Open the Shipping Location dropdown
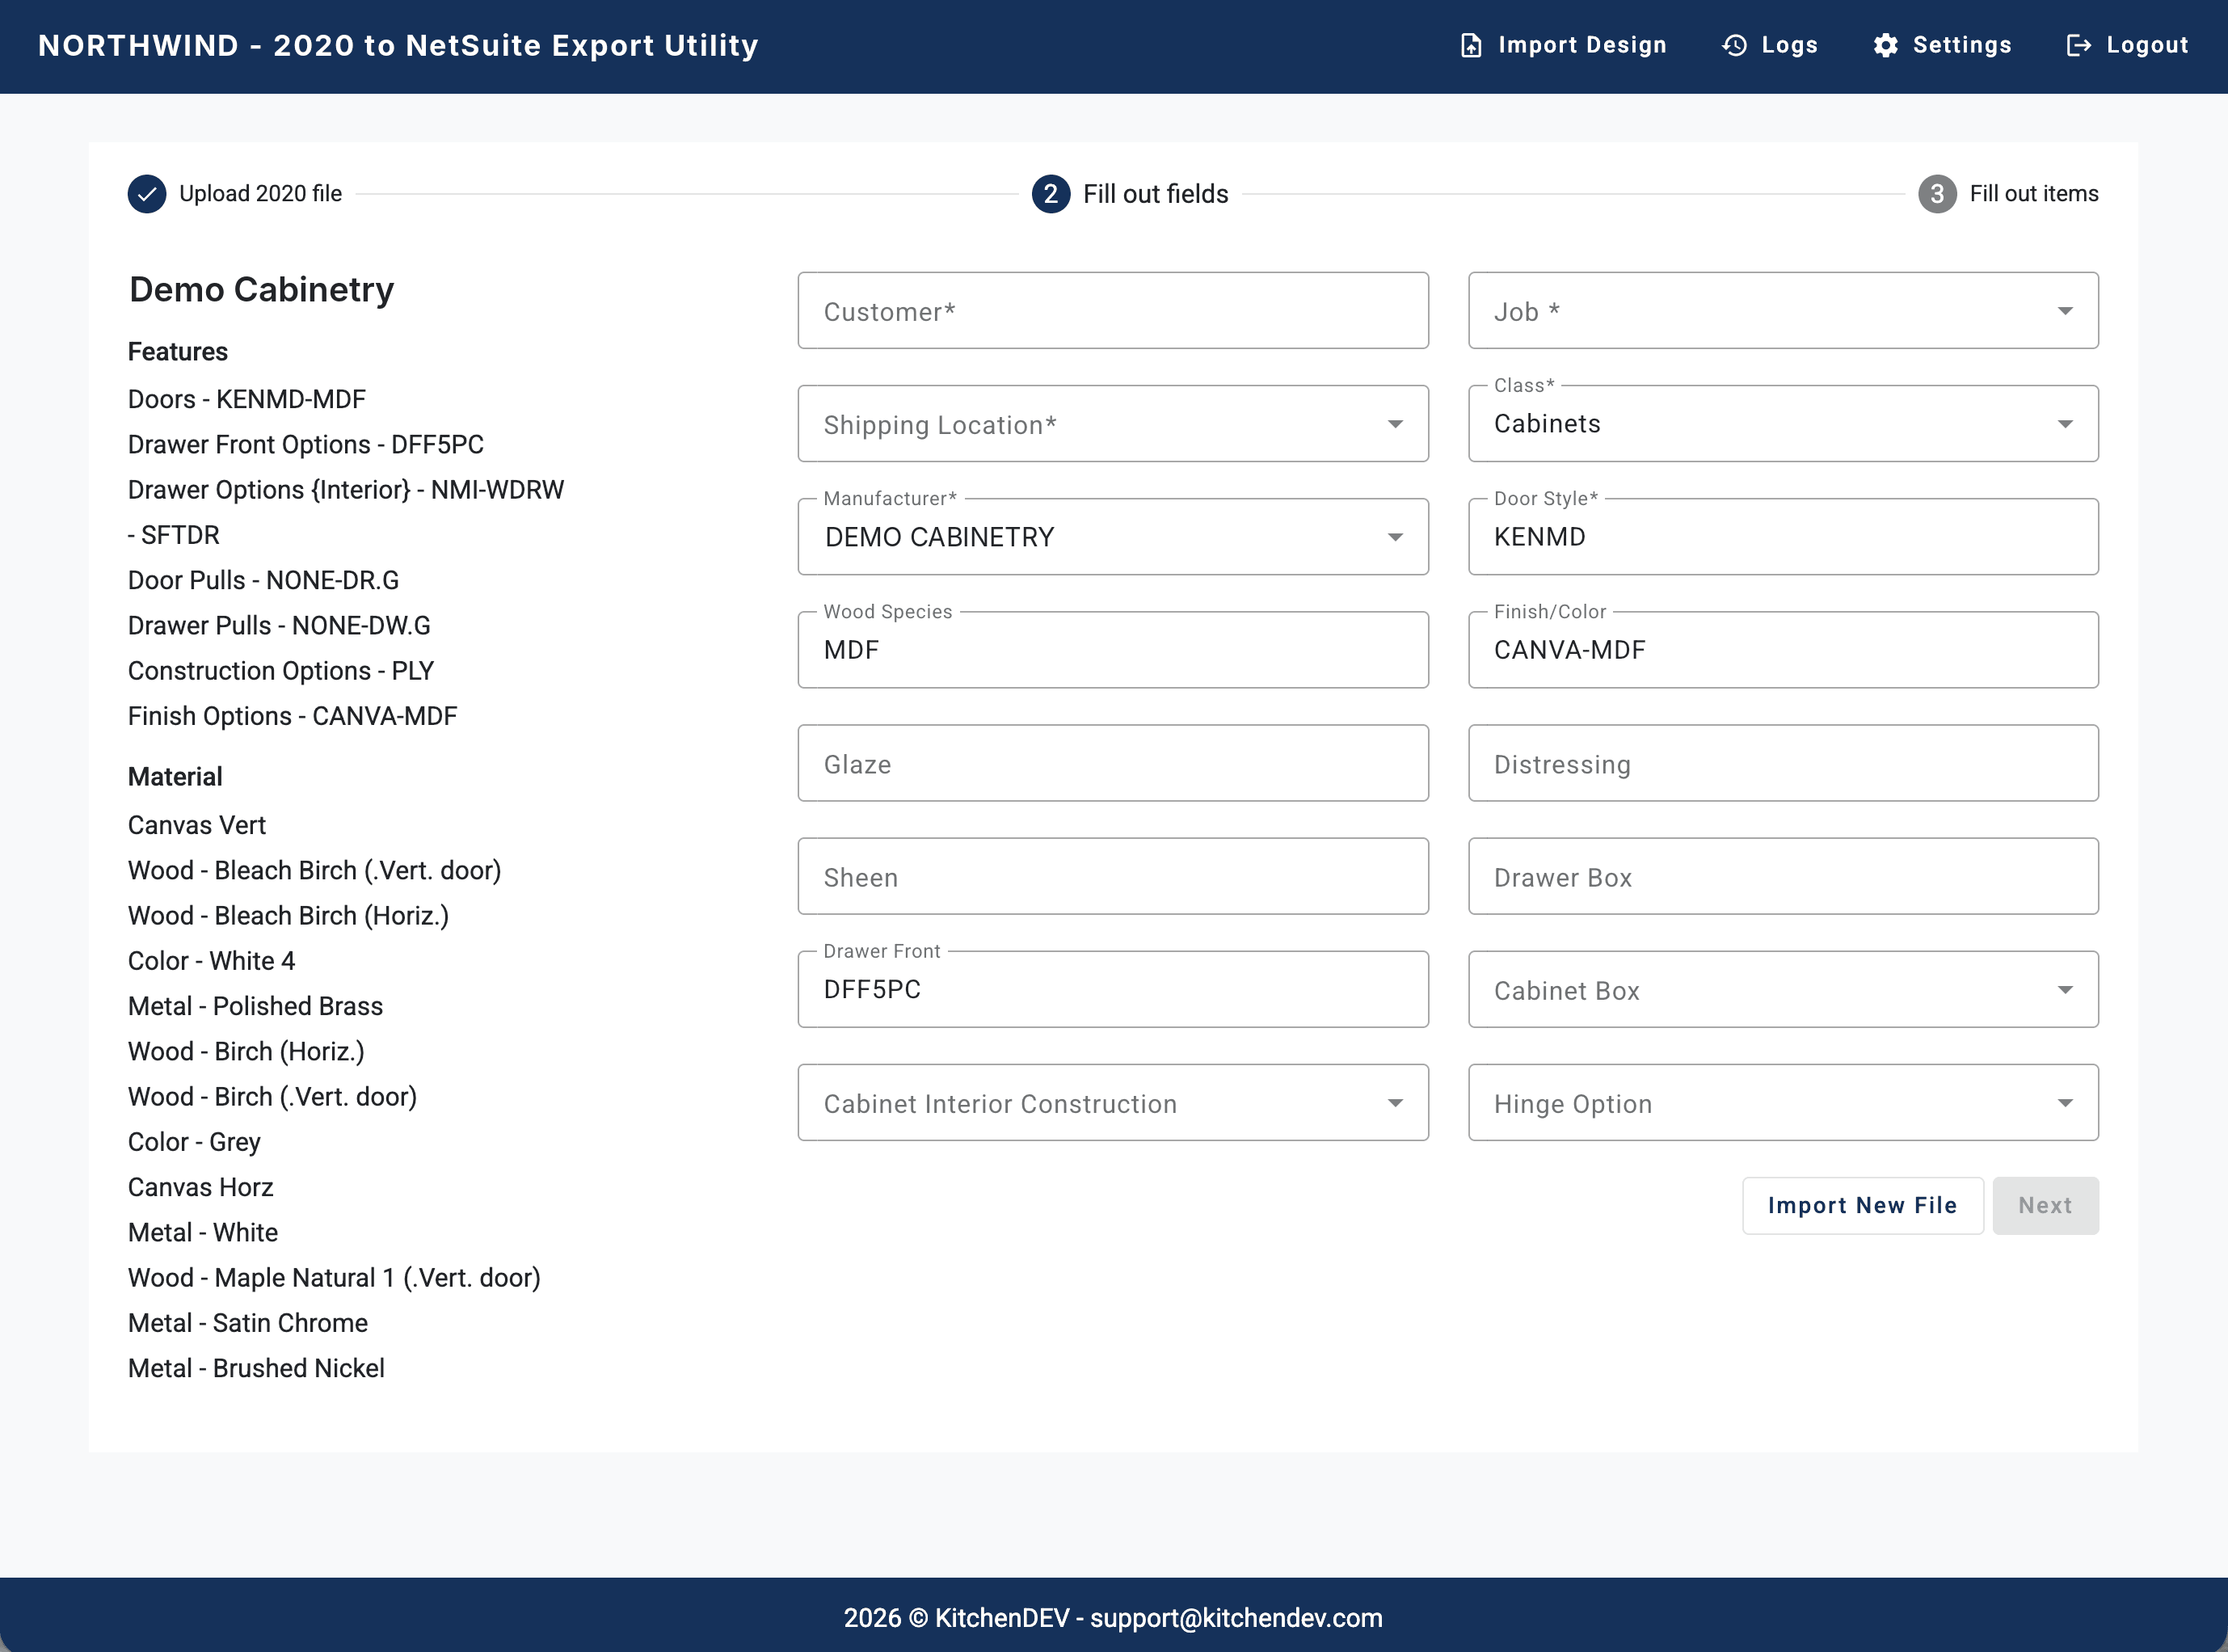2228x1652 pixels. [x=1113, y=424]
